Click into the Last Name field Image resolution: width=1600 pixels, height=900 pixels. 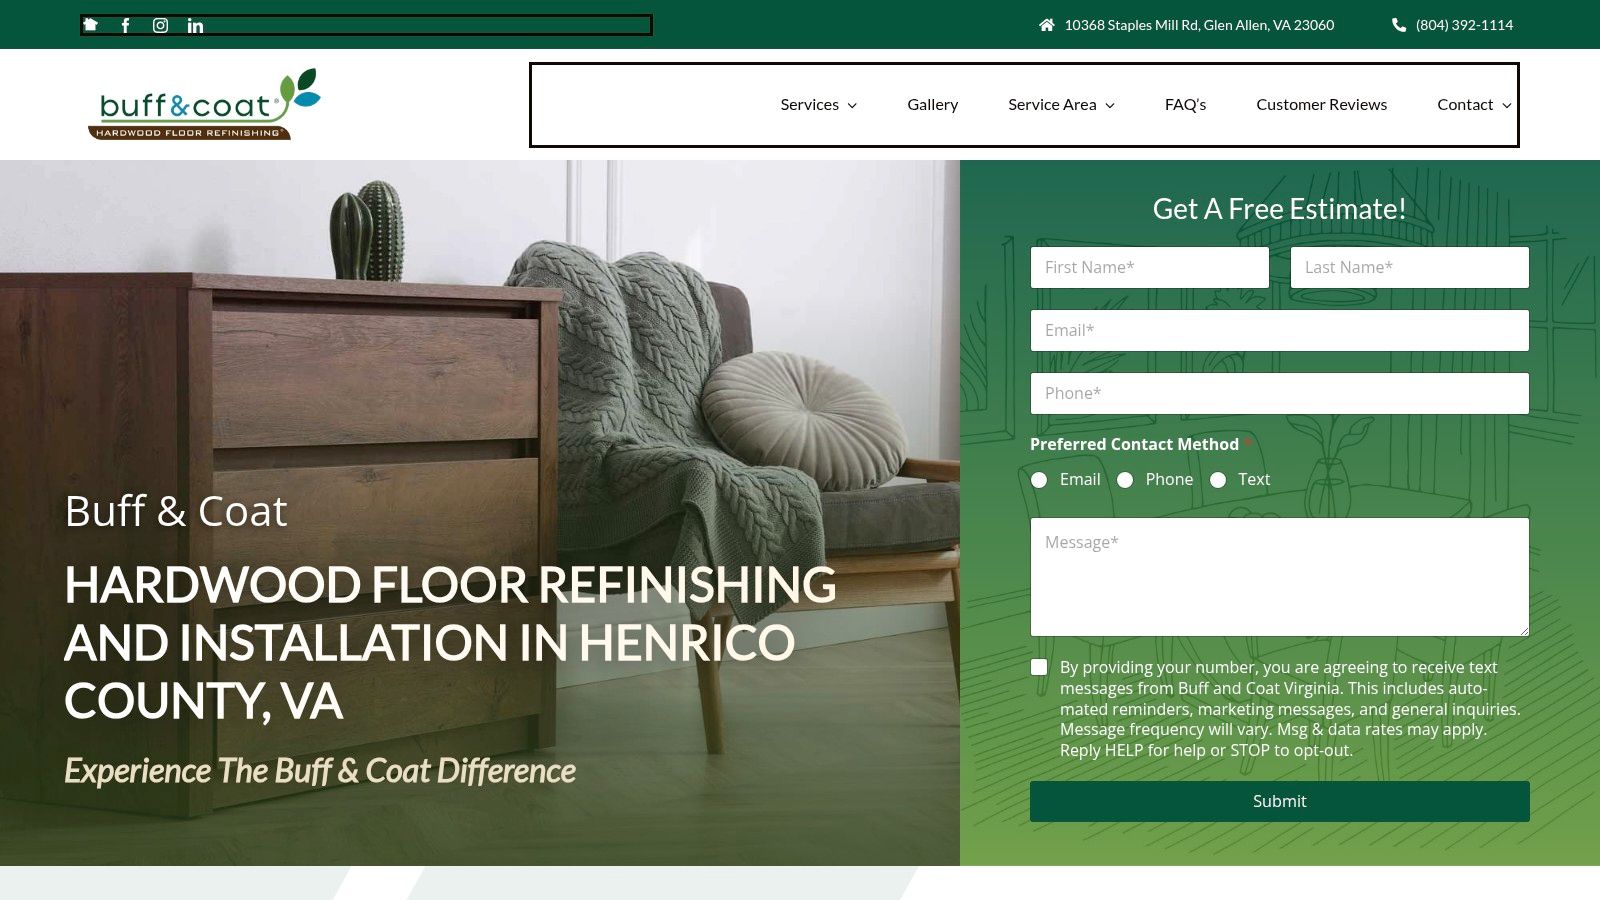[x=1410, y=267]
